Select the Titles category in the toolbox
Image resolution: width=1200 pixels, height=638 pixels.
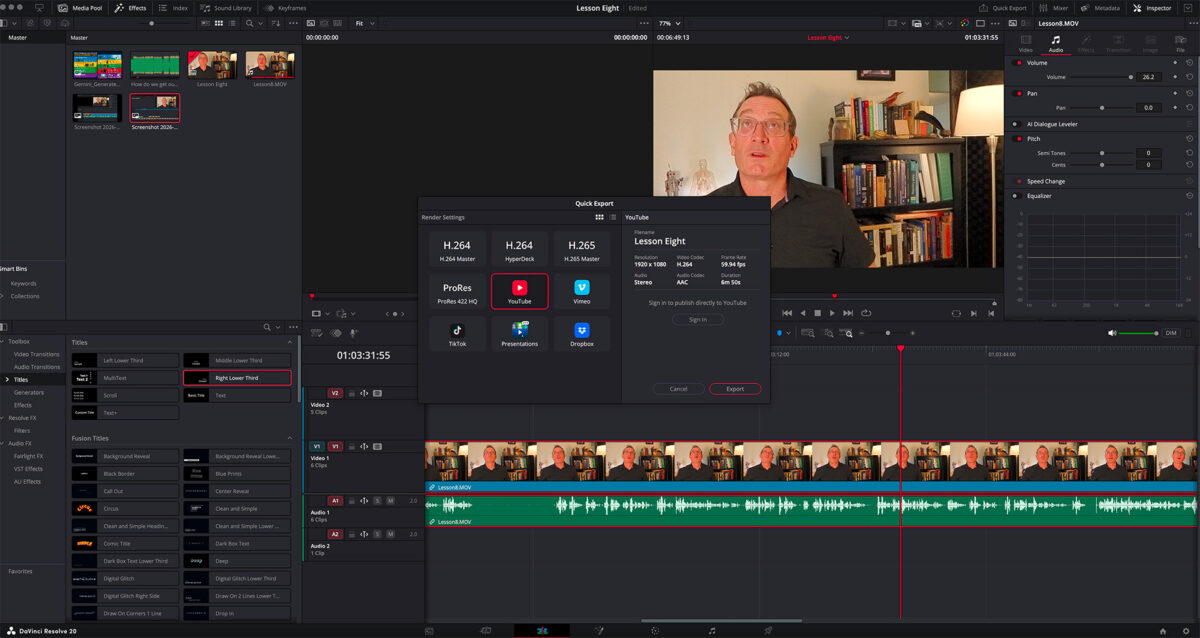point(21,380)
